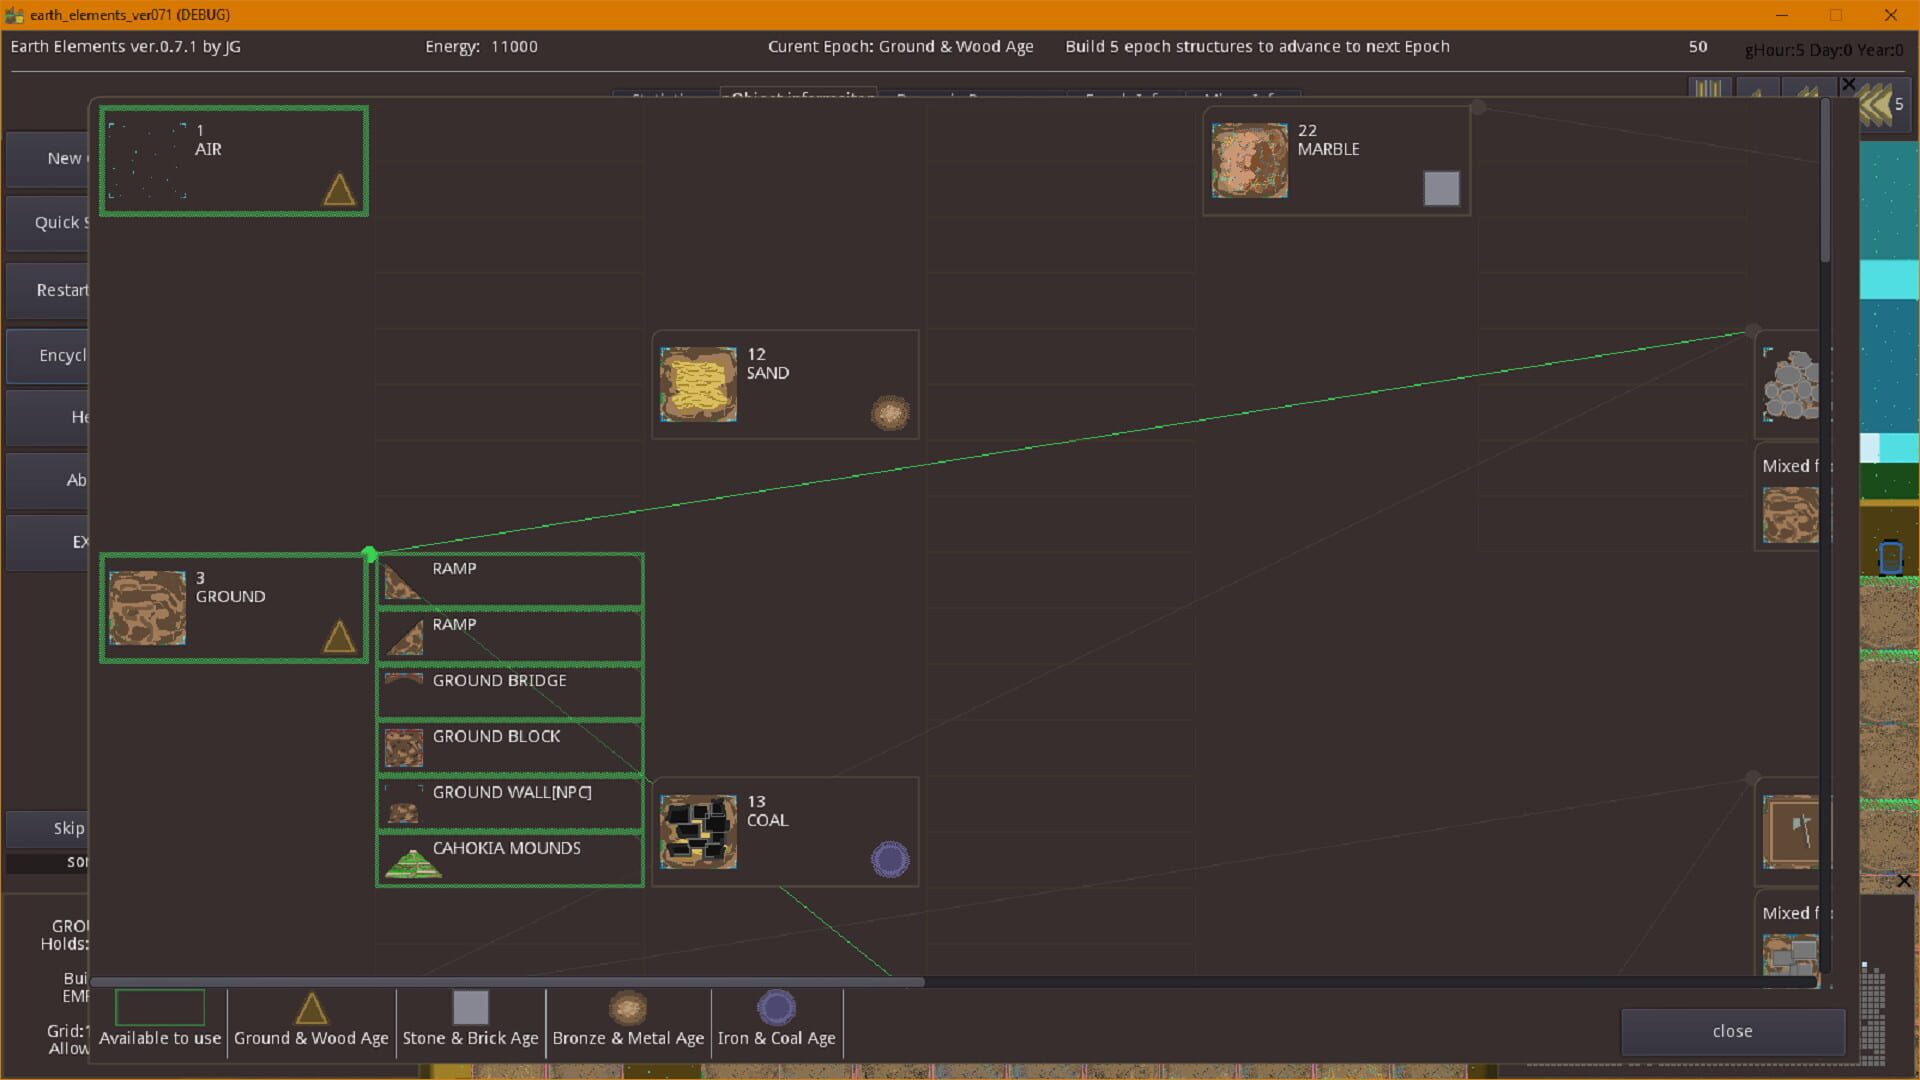Toggle the Iron & Coal Age legend filter
The image size is (1920, 1080).
[776, 1007]
